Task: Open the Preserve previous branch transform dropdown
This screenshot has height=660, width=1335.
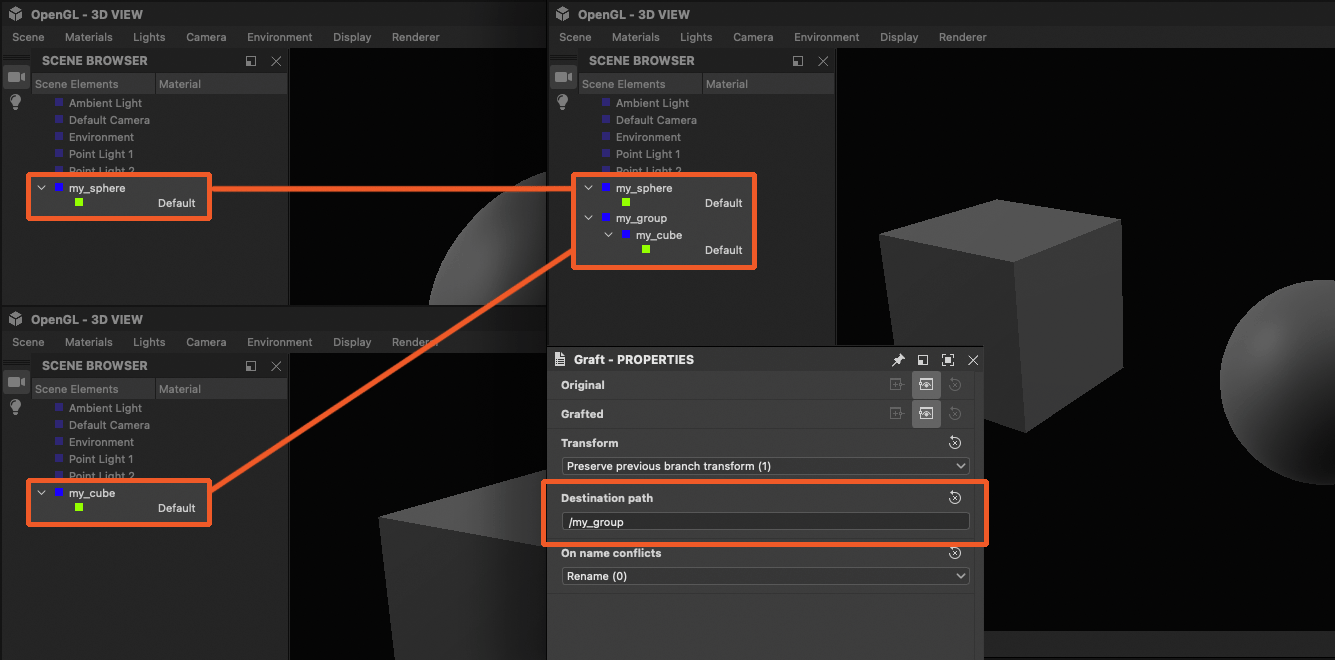Action: [x=765, y=465]
